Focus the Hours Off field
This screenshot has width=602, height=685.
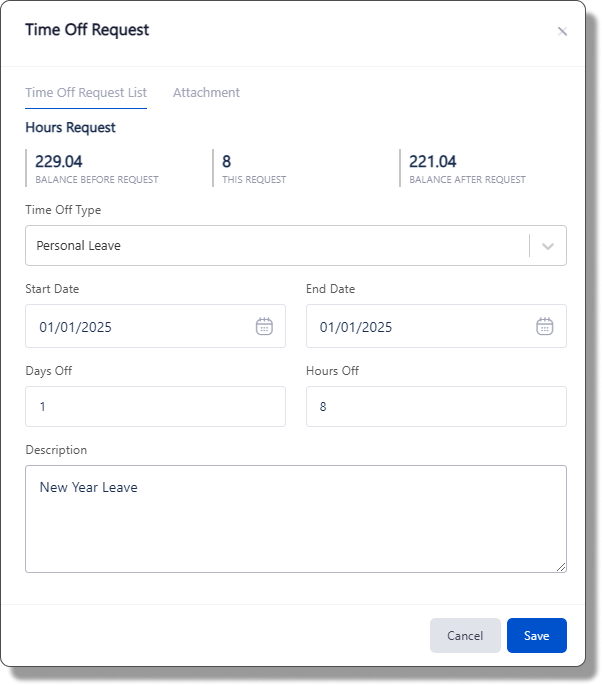(x=436, y=406)
